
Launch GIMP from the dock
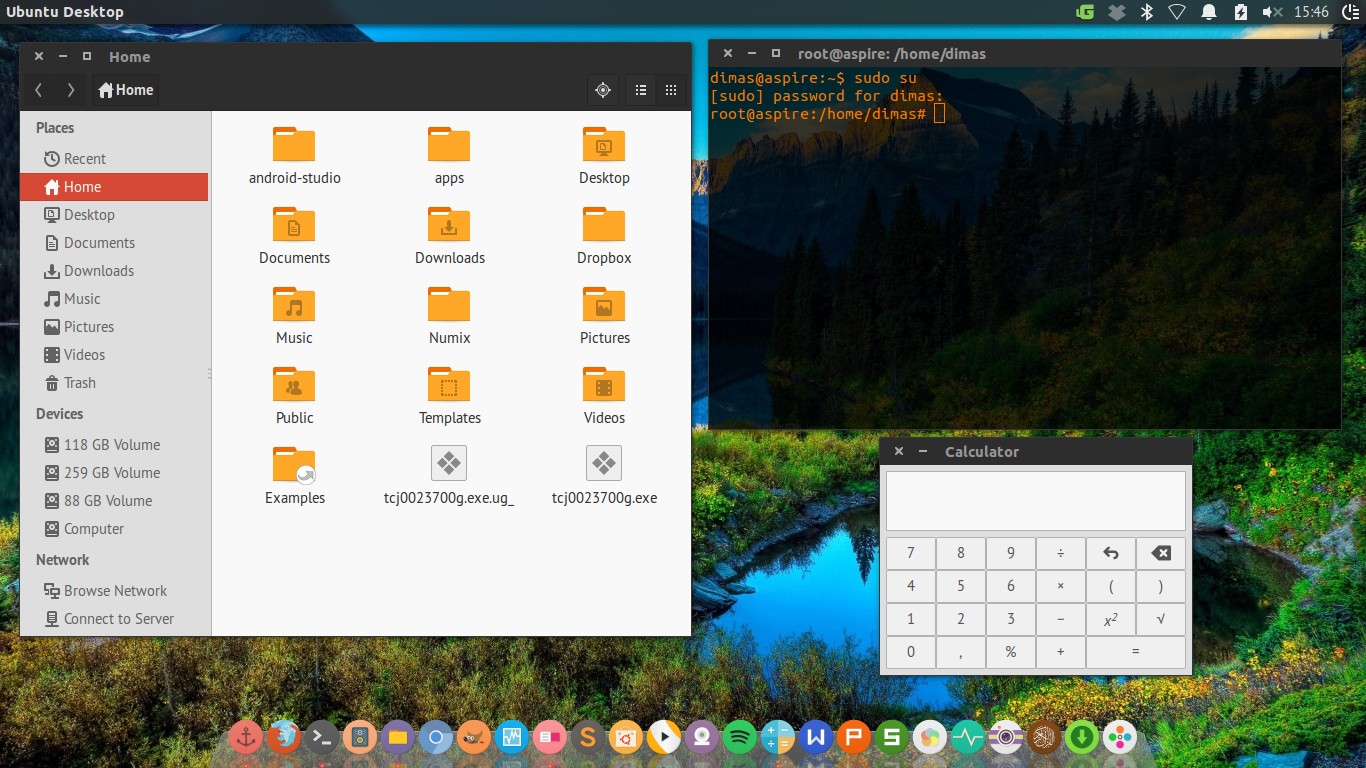pos(474,737)
